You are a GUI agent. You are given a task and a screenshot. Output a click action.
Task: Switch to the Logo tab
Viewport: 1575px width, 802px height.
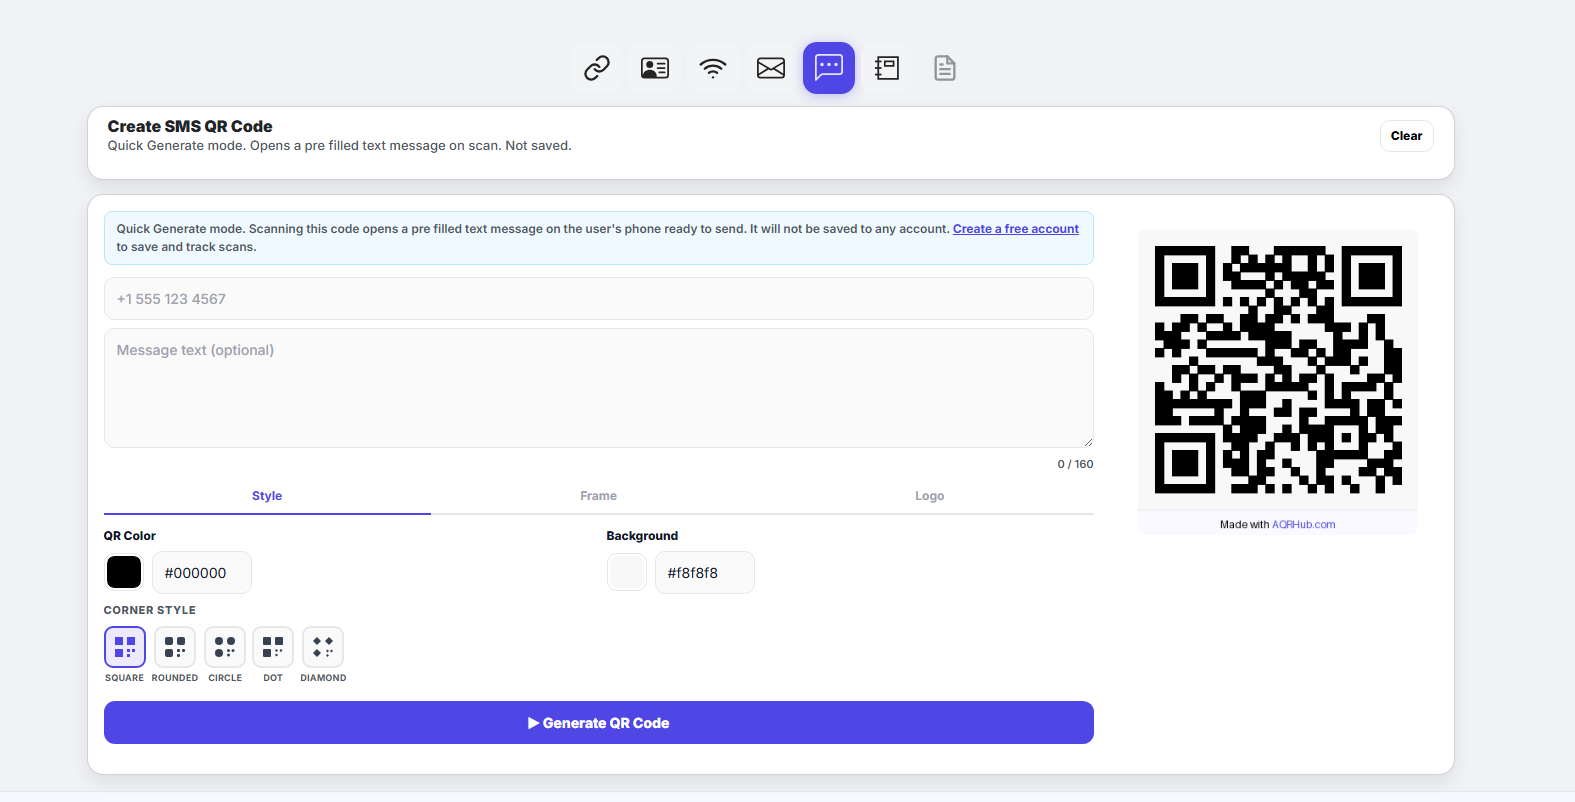click(929, 496)
